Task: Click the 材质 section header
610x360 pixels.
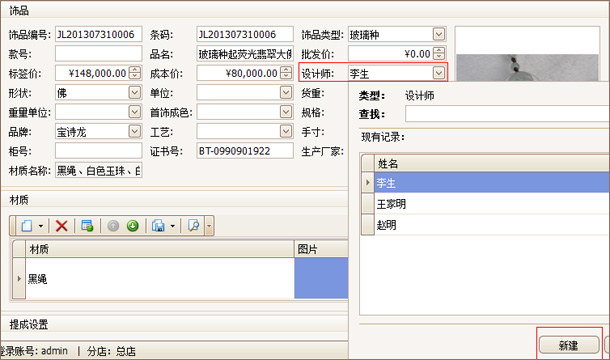Action: point(19,200)
